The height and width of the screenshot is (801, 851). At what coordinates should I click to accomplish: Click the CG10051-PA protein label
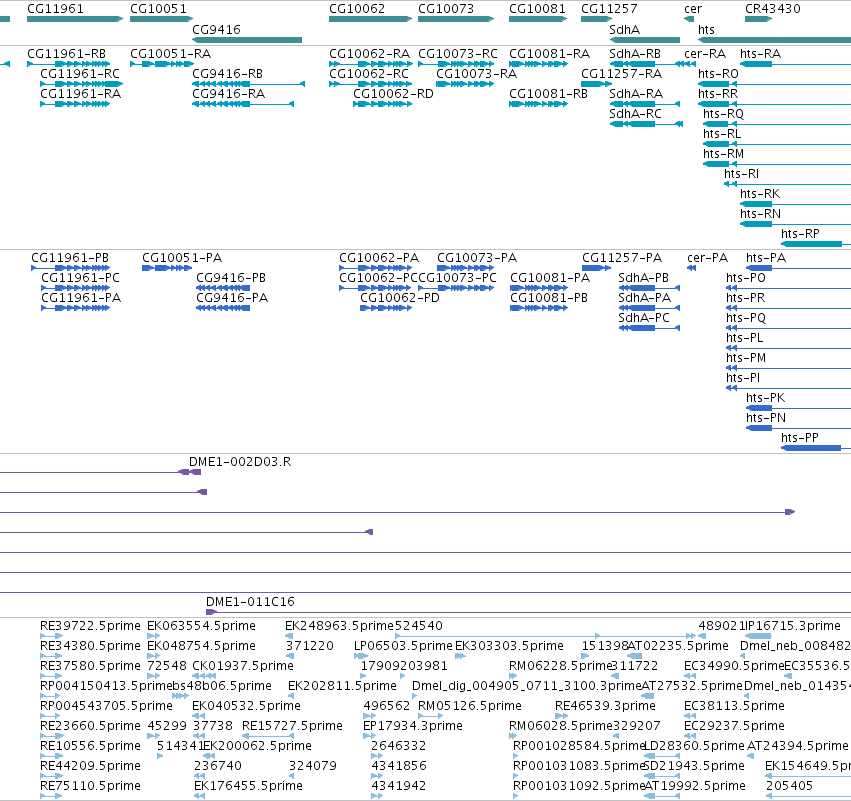point(182,258)
